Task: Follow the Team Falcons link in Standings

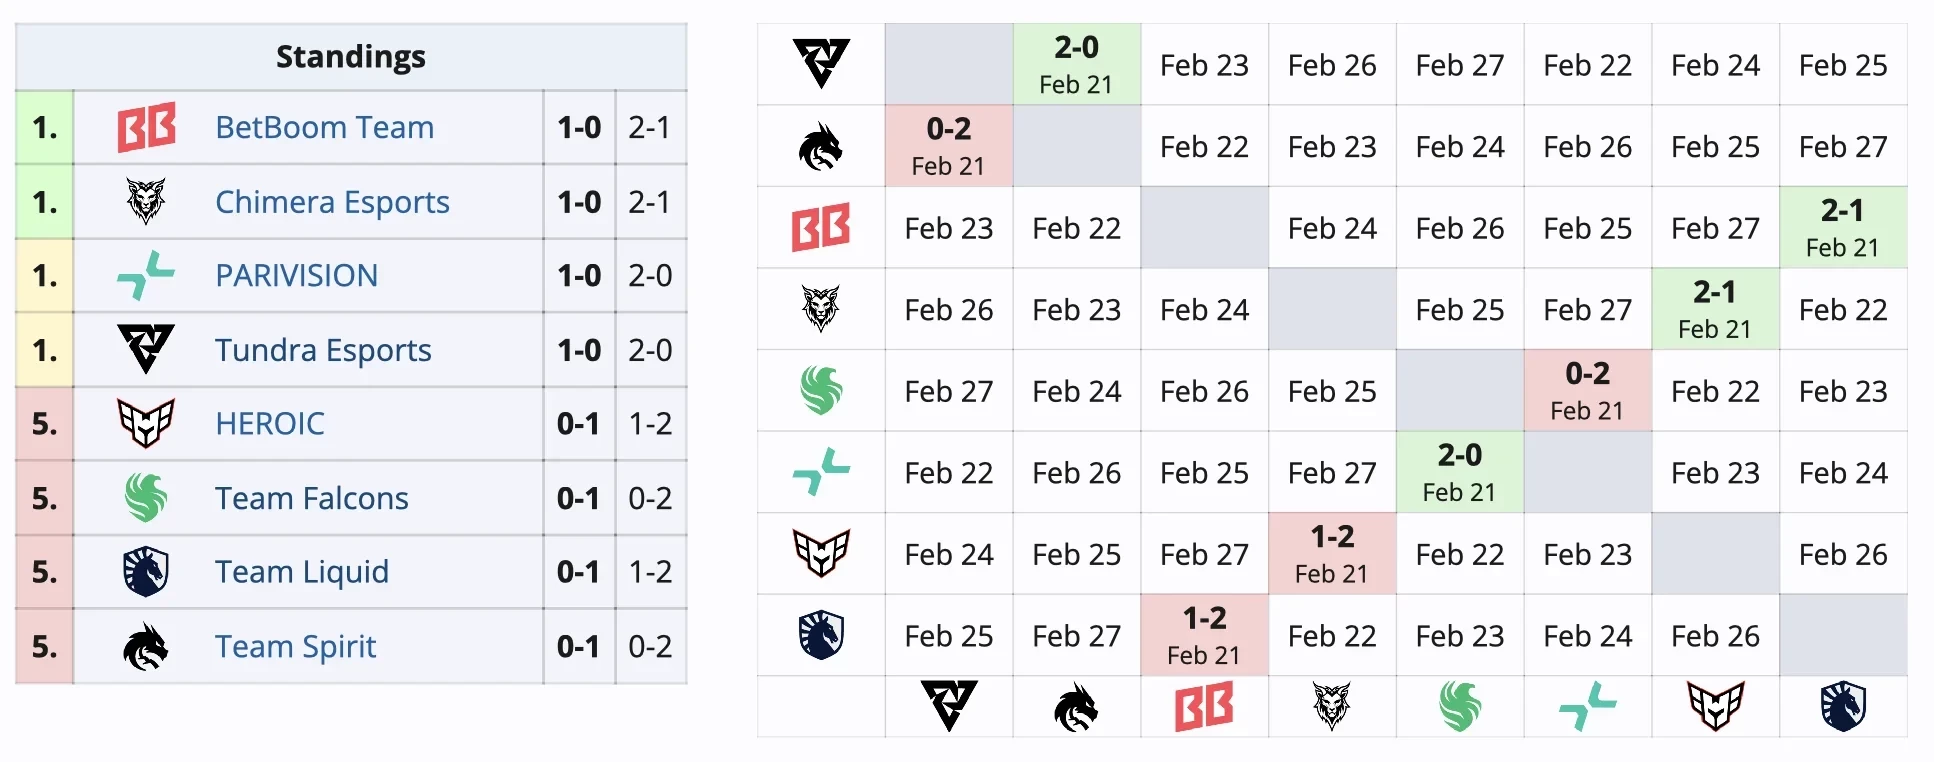Action: pyautogui.click(x=312, y=498)
